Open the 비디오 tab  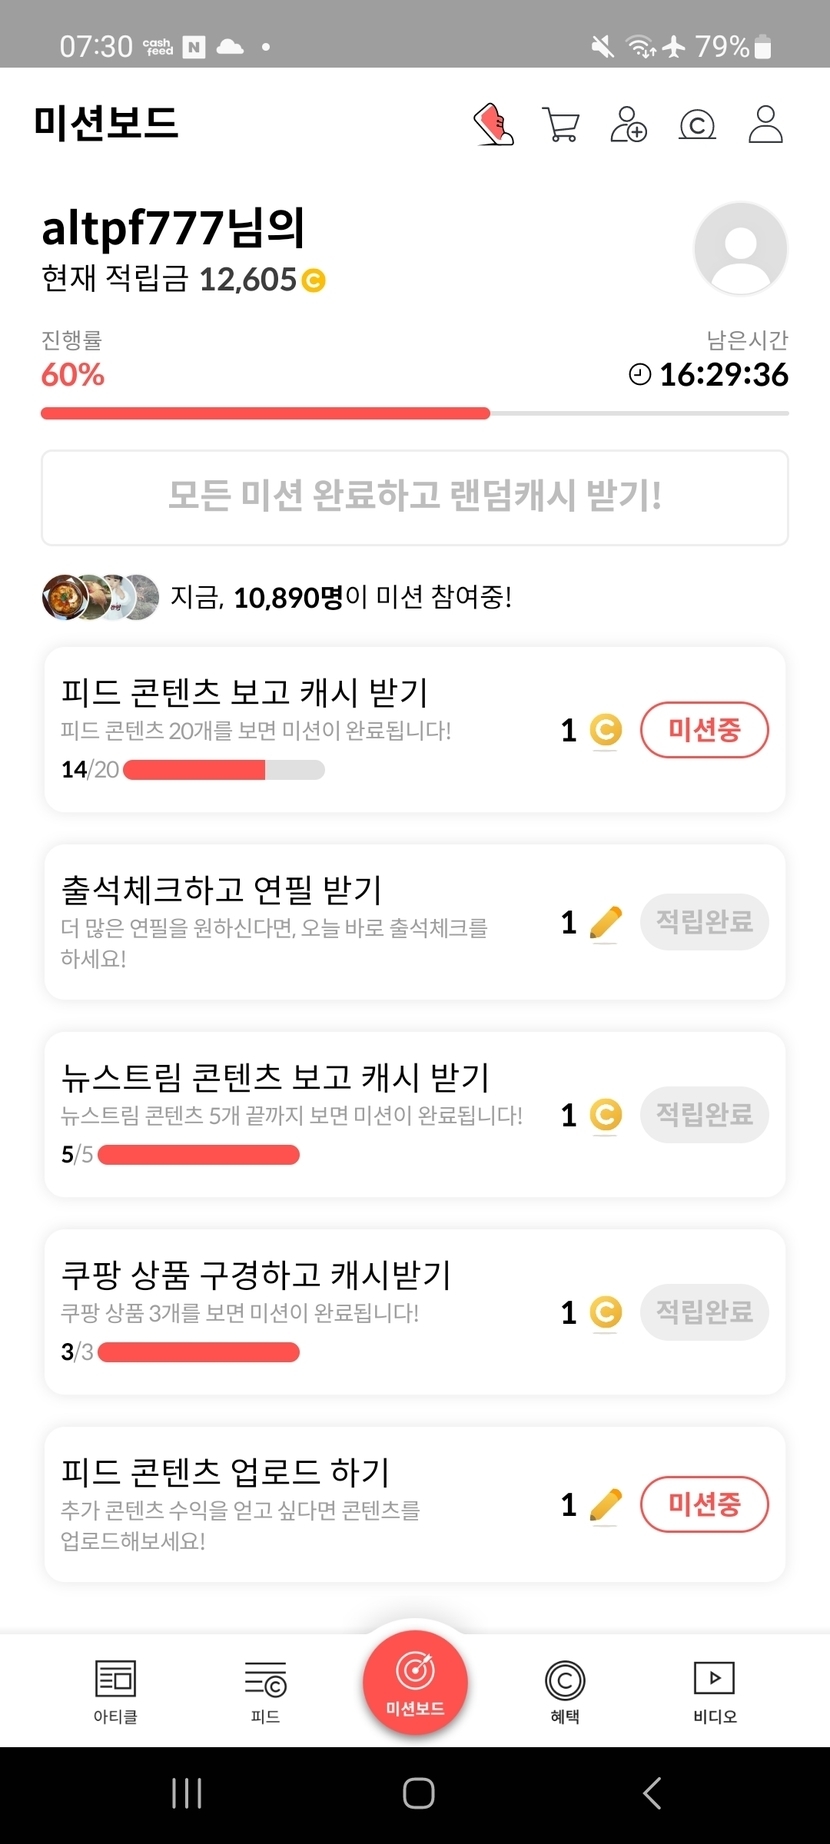(714, 1691)
